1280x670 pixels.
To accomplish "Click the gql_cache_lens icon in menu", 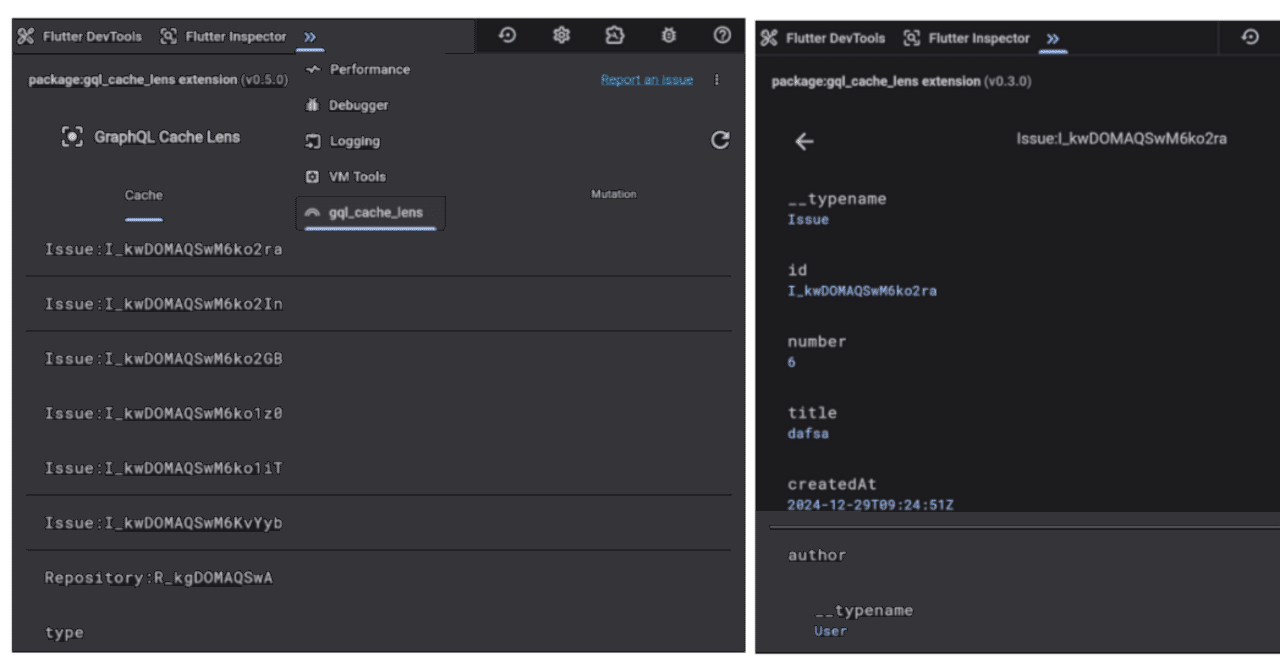I will [313, 212].
